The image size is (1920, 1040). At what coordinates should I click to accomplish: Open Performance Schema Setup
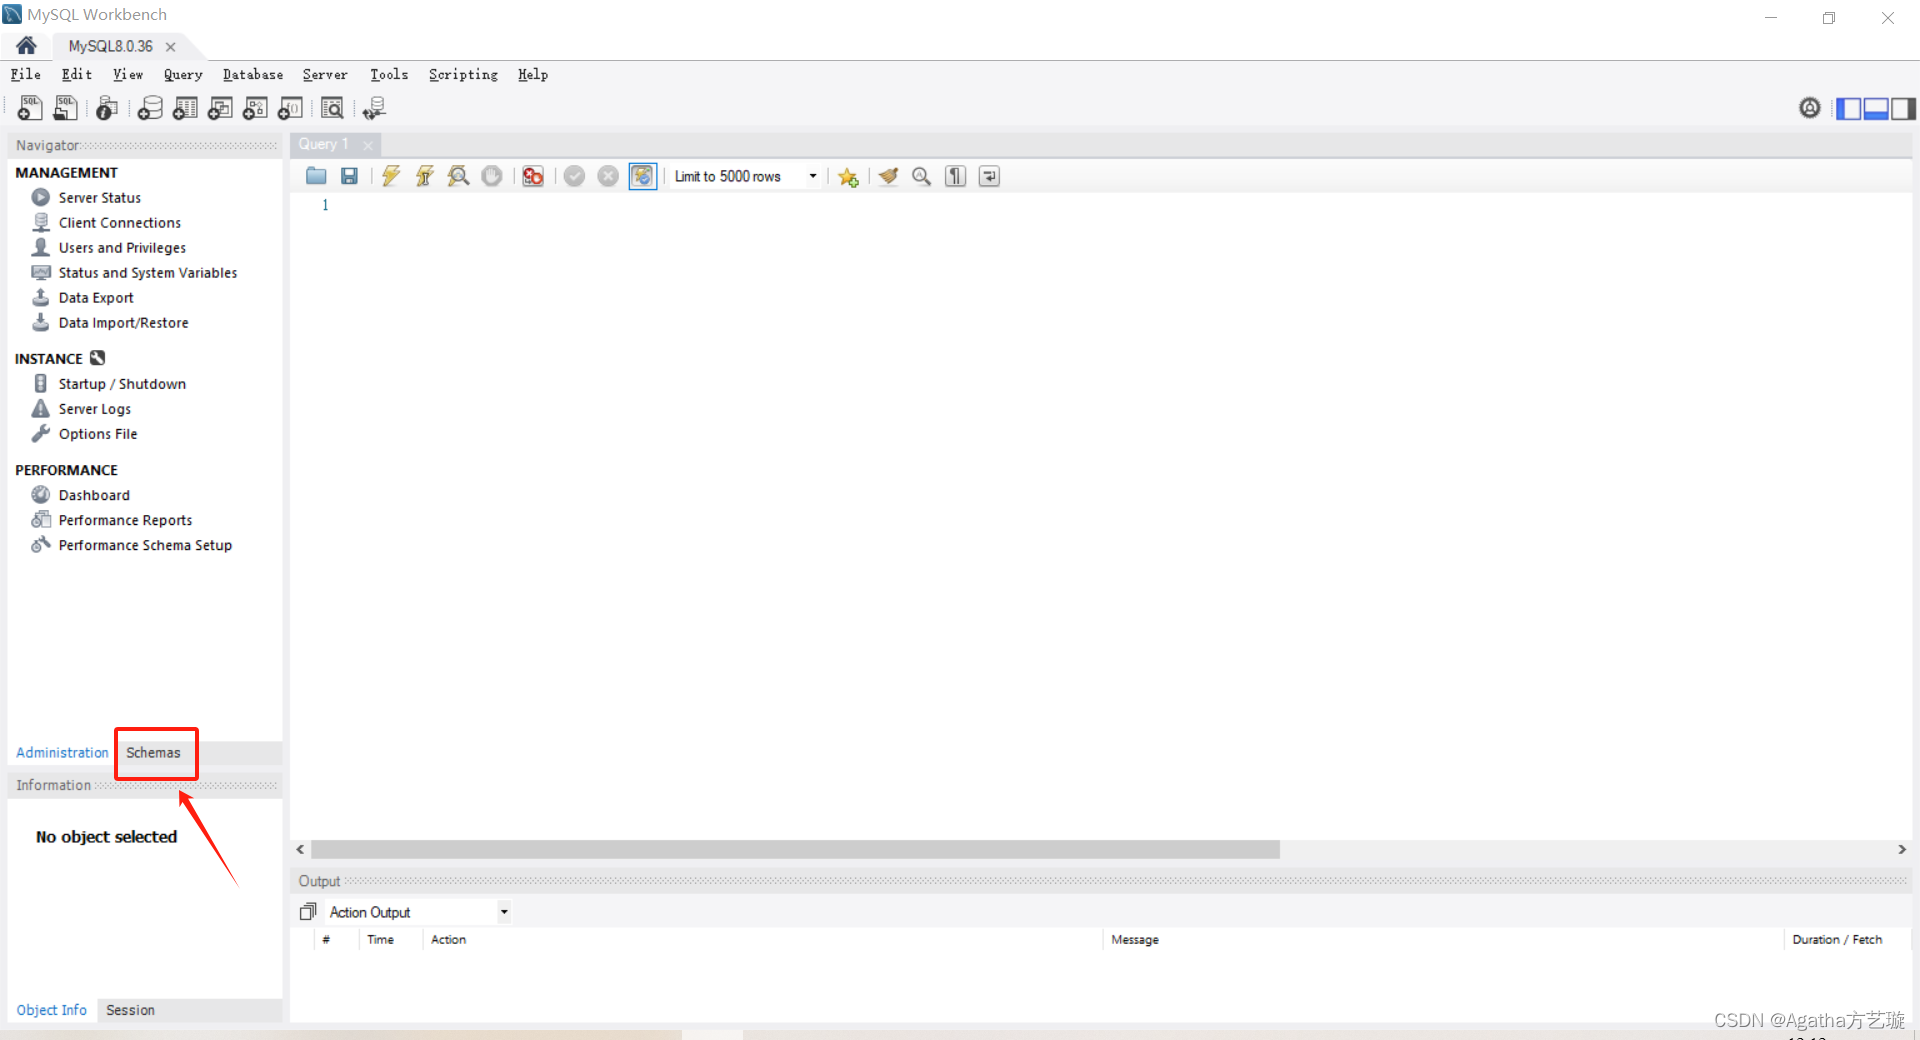(x=145, y=545)
